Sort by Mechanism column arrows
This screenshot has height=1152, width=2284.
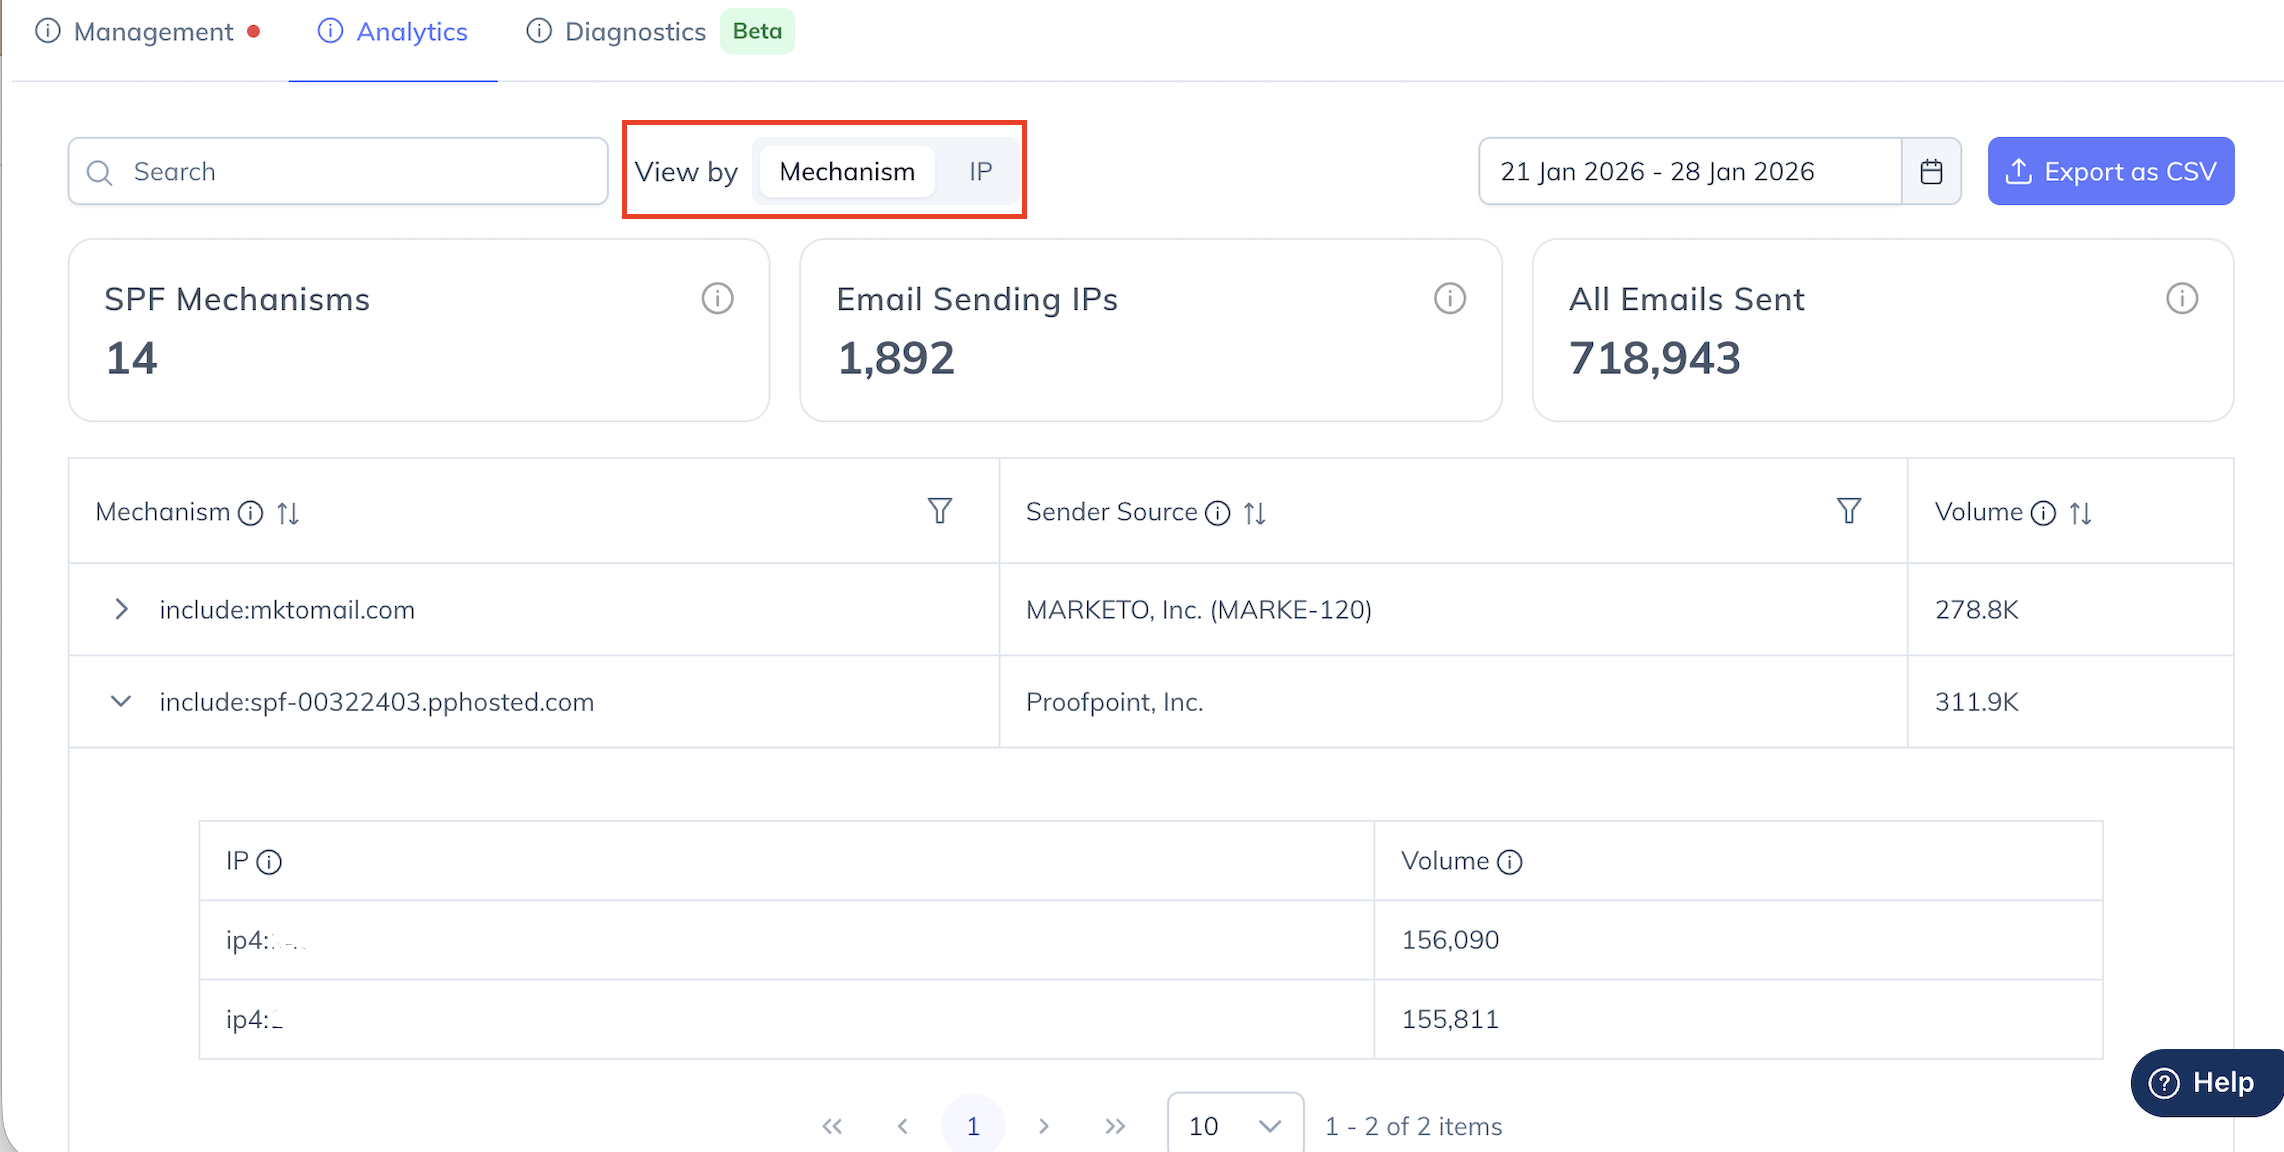(x=288, y=513)
